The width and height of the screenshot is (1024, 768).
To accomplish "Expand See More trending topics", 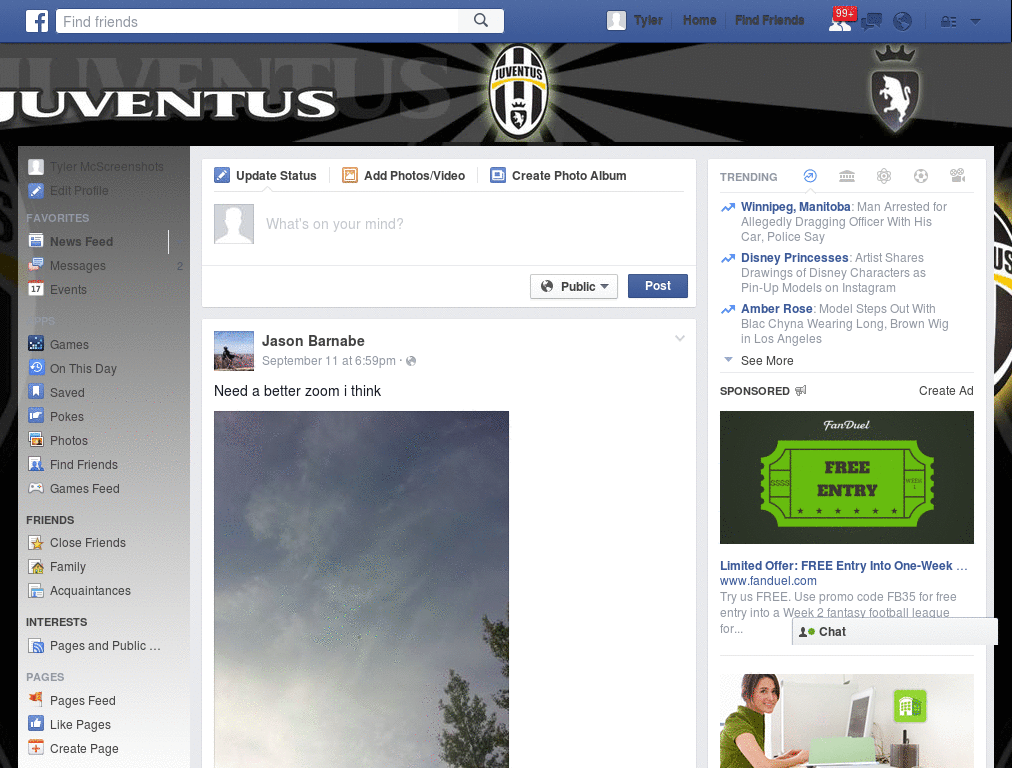I will point(767,360).
